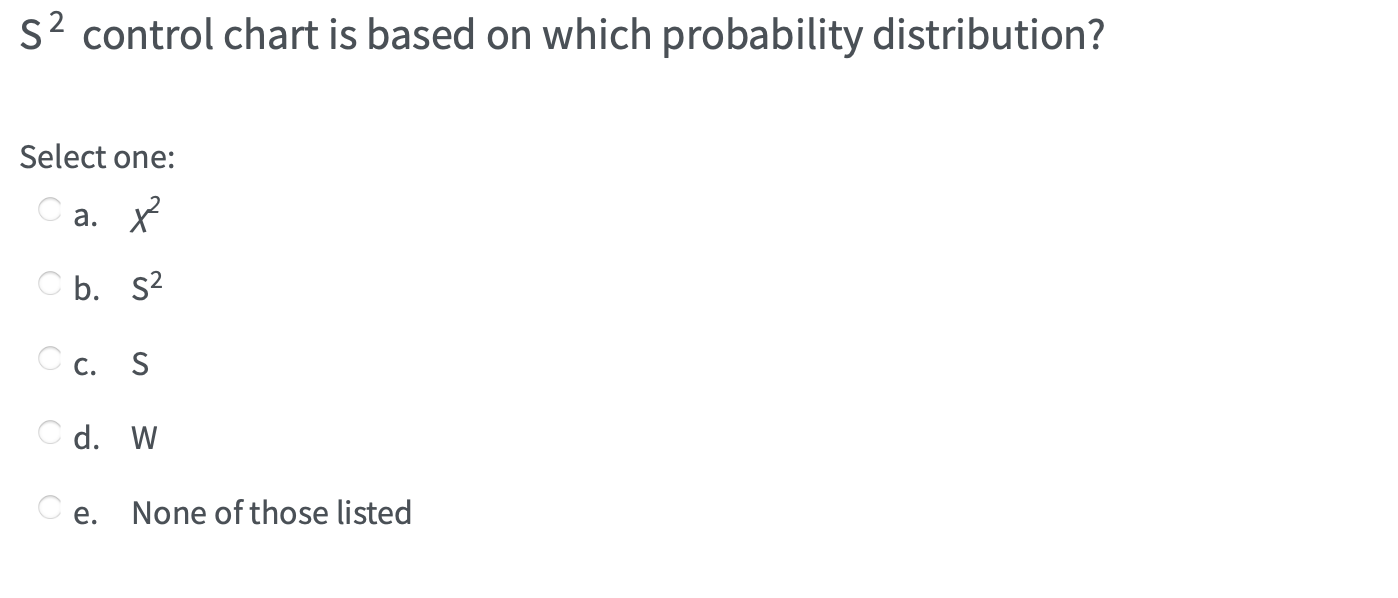This screenshot has height=598, width=1398.
Task: Select radio button for option b
Action: point(48,282)
